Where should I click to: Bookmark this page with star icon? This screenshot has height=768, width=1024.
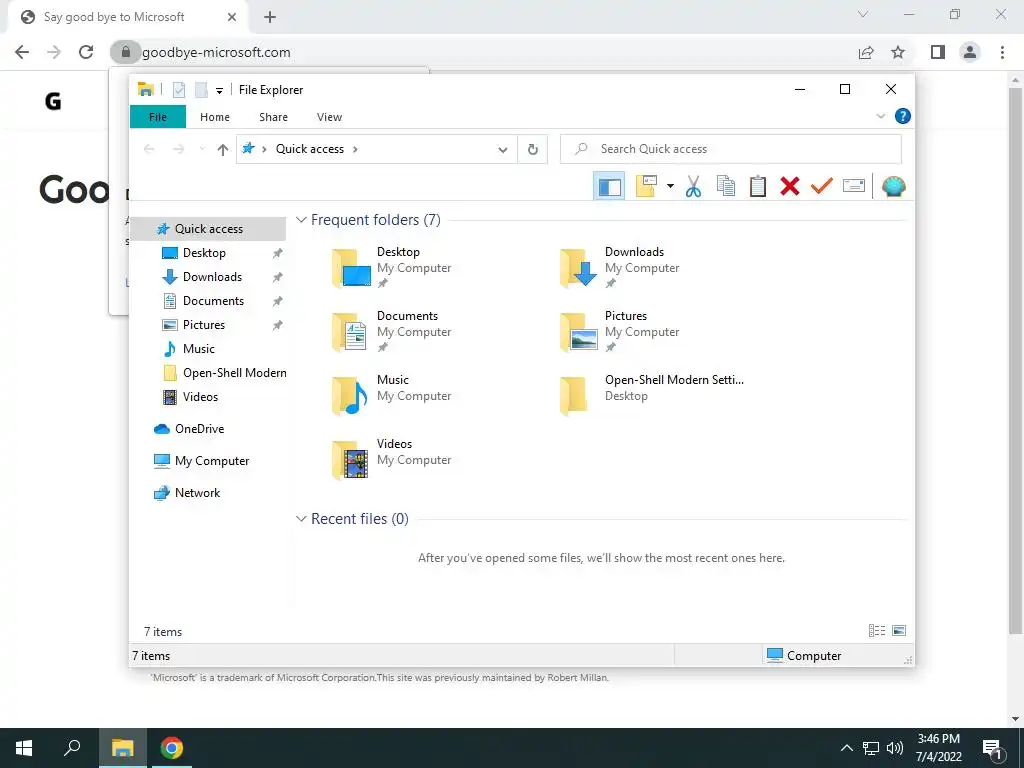[x=899, y=52]
